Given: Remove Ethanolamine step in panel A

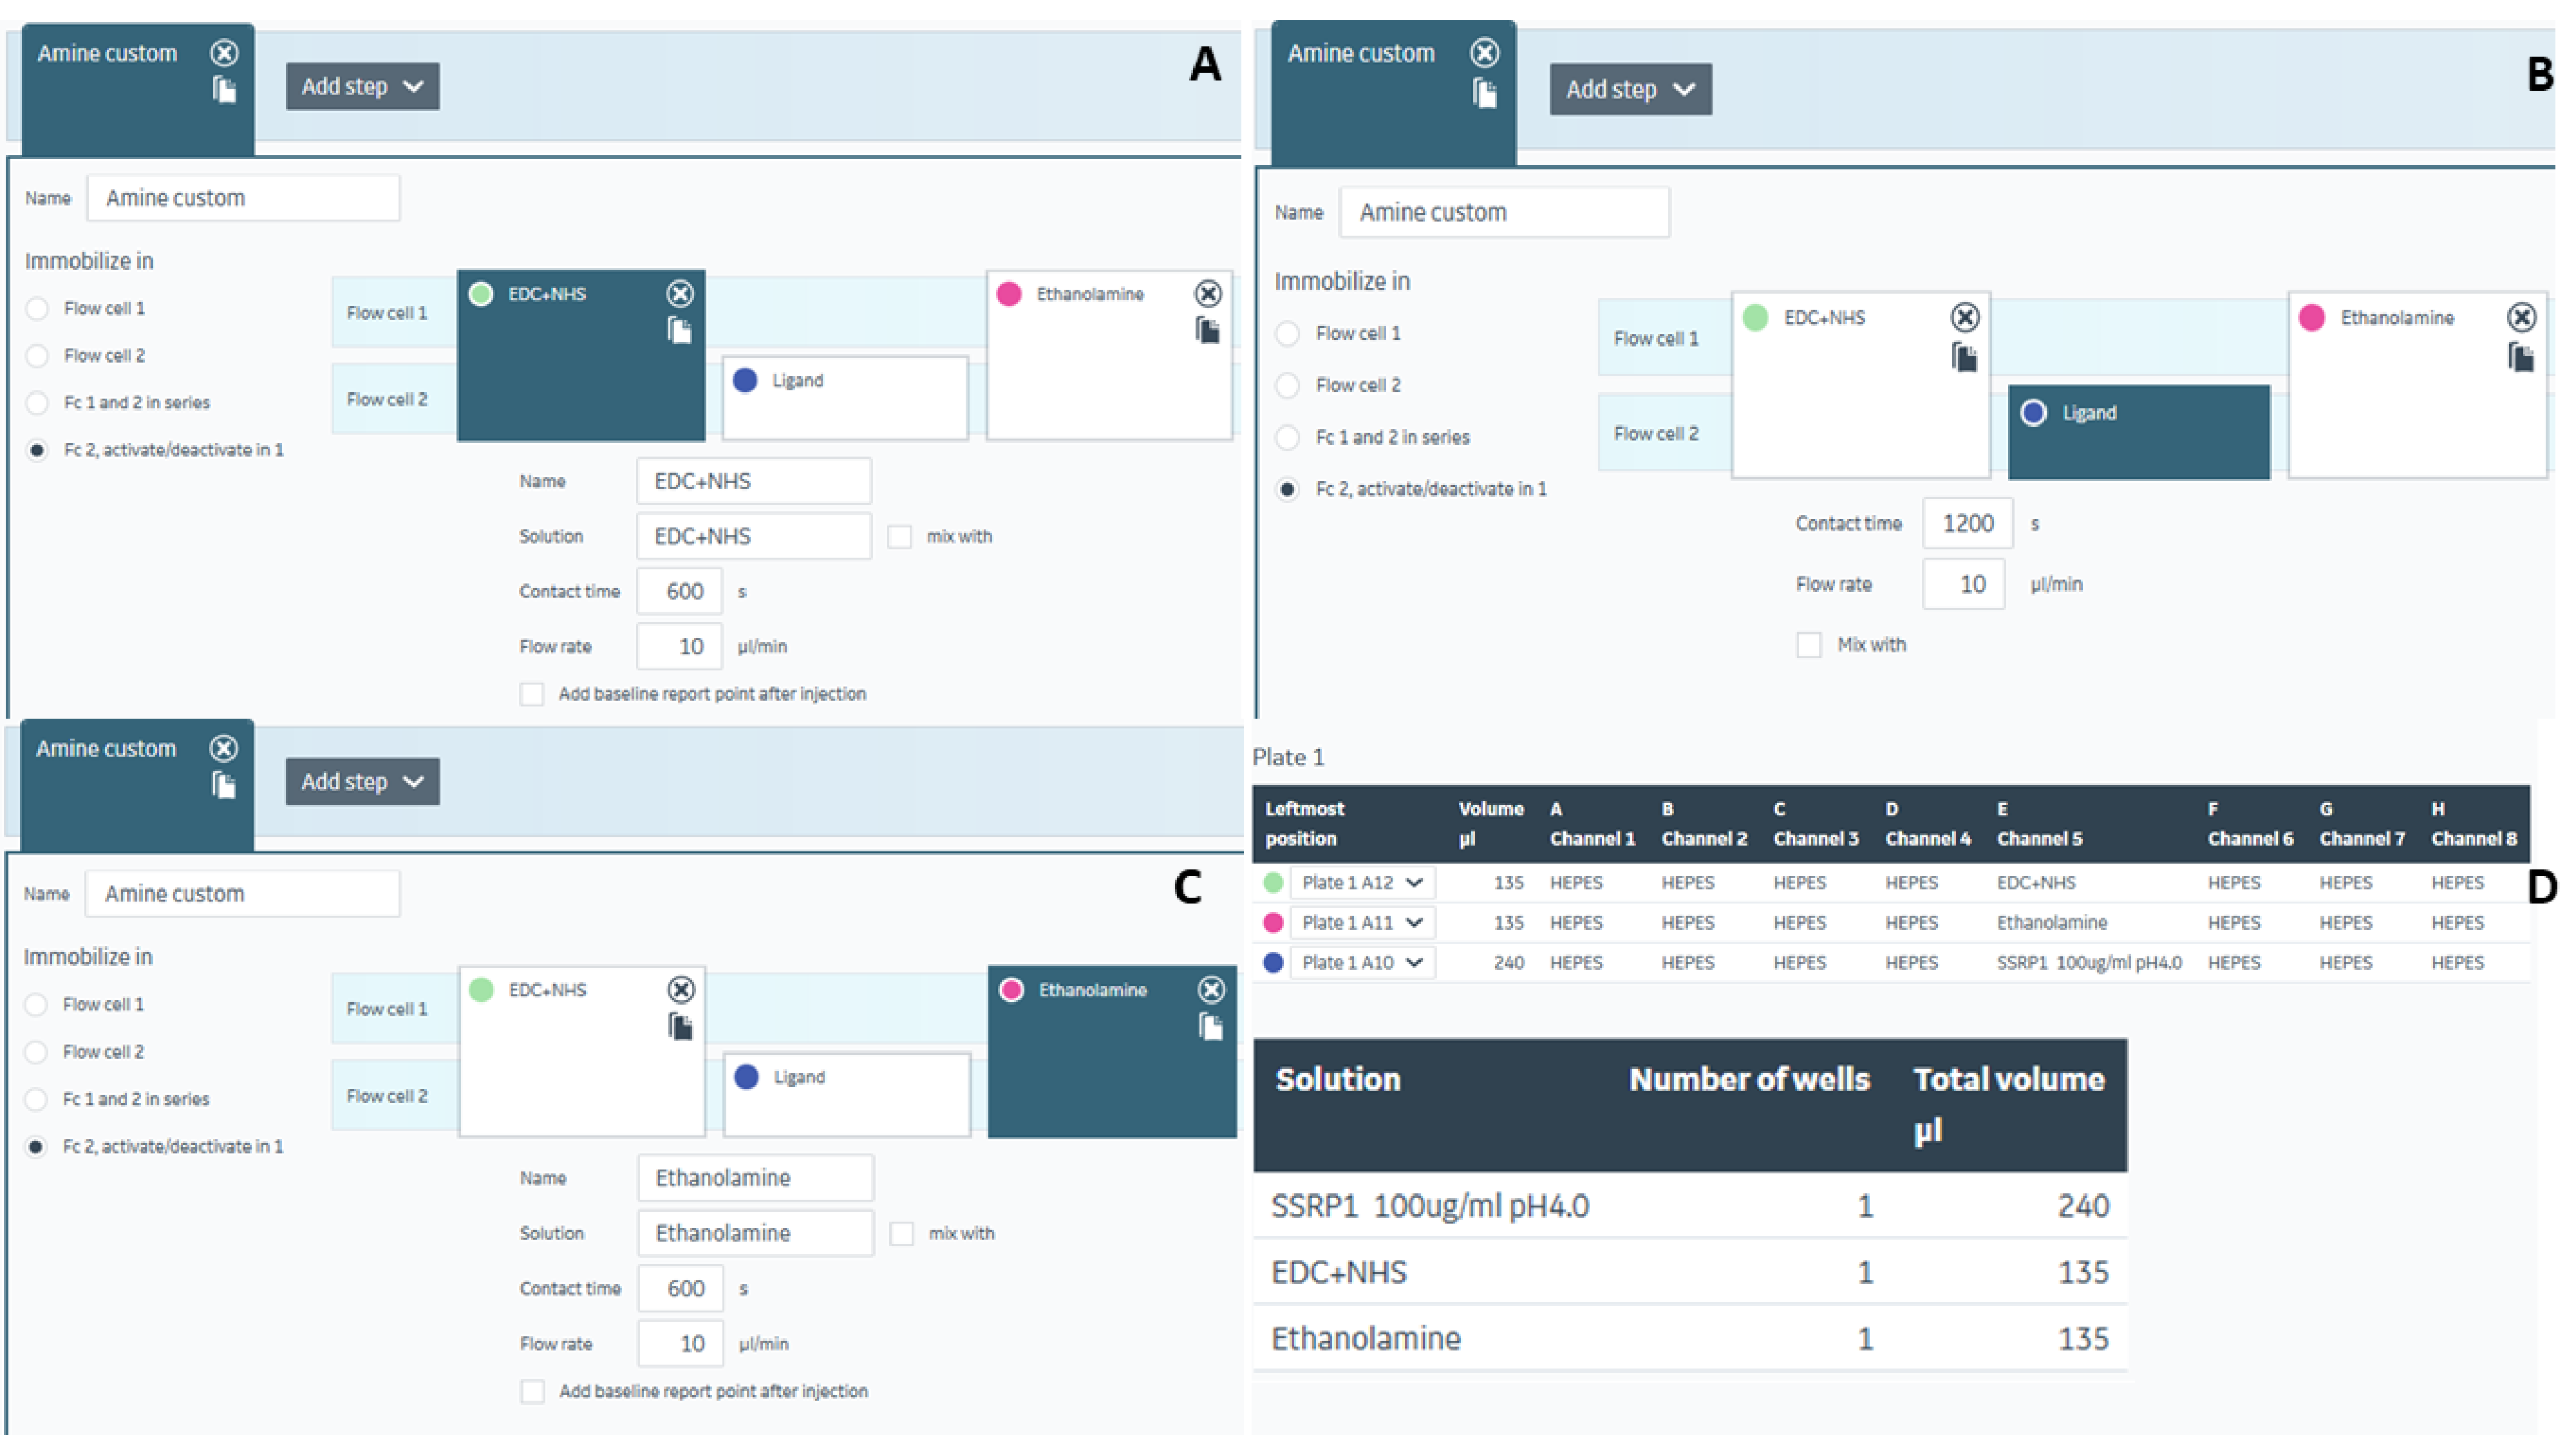Looking at the screenshot, I should 1208,293.
